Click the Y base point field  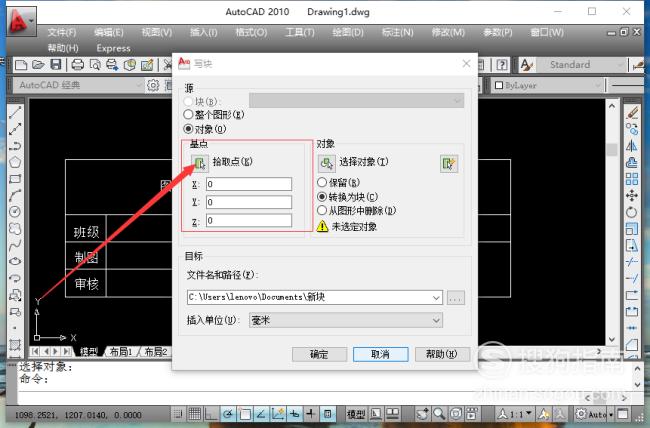tap(249, 202)
